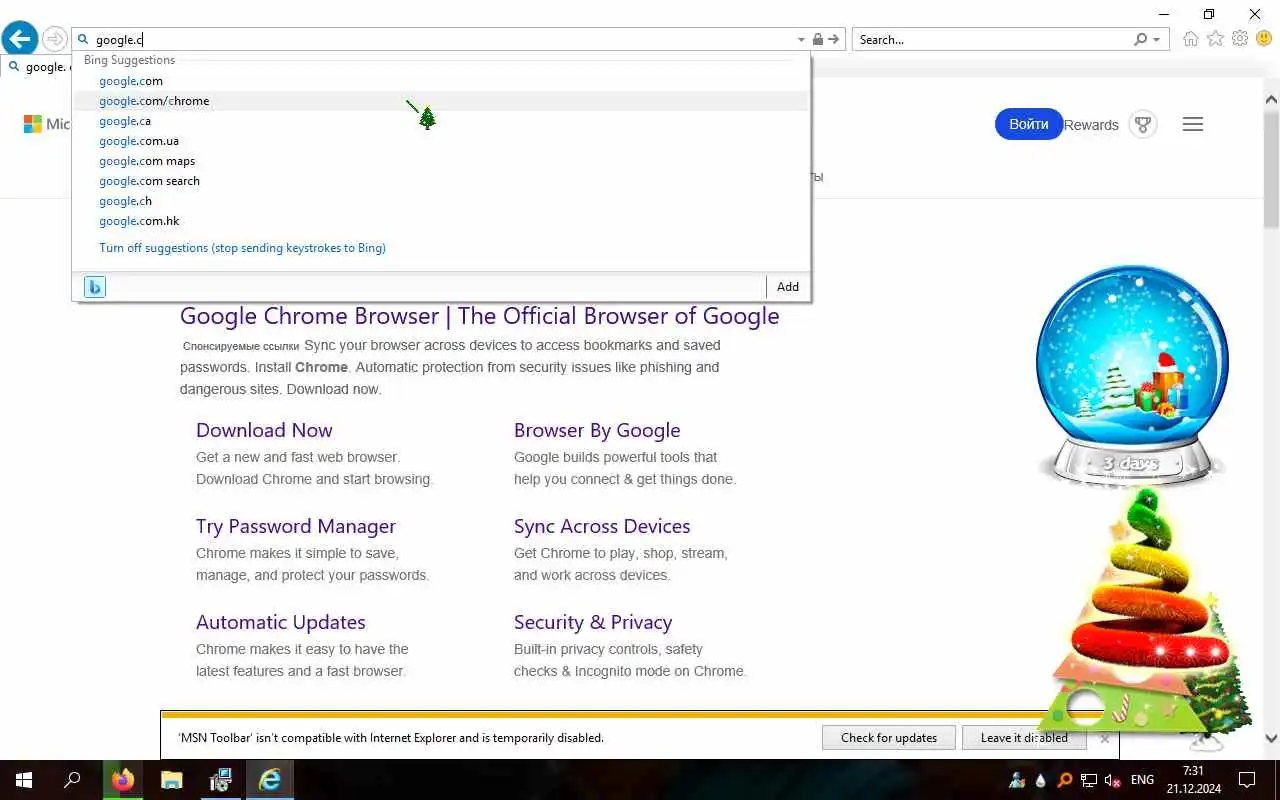
Task: Click the google tab in tab strip
Action: click(36, 67)
